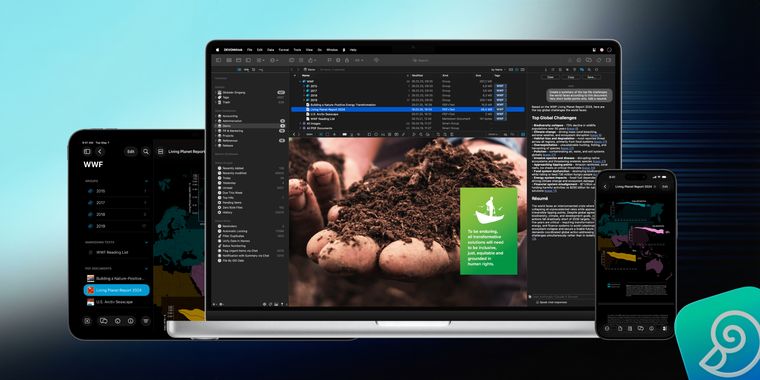Open the File menu in DEVONthink
The image size is (760, 380).
click(250, 50)
